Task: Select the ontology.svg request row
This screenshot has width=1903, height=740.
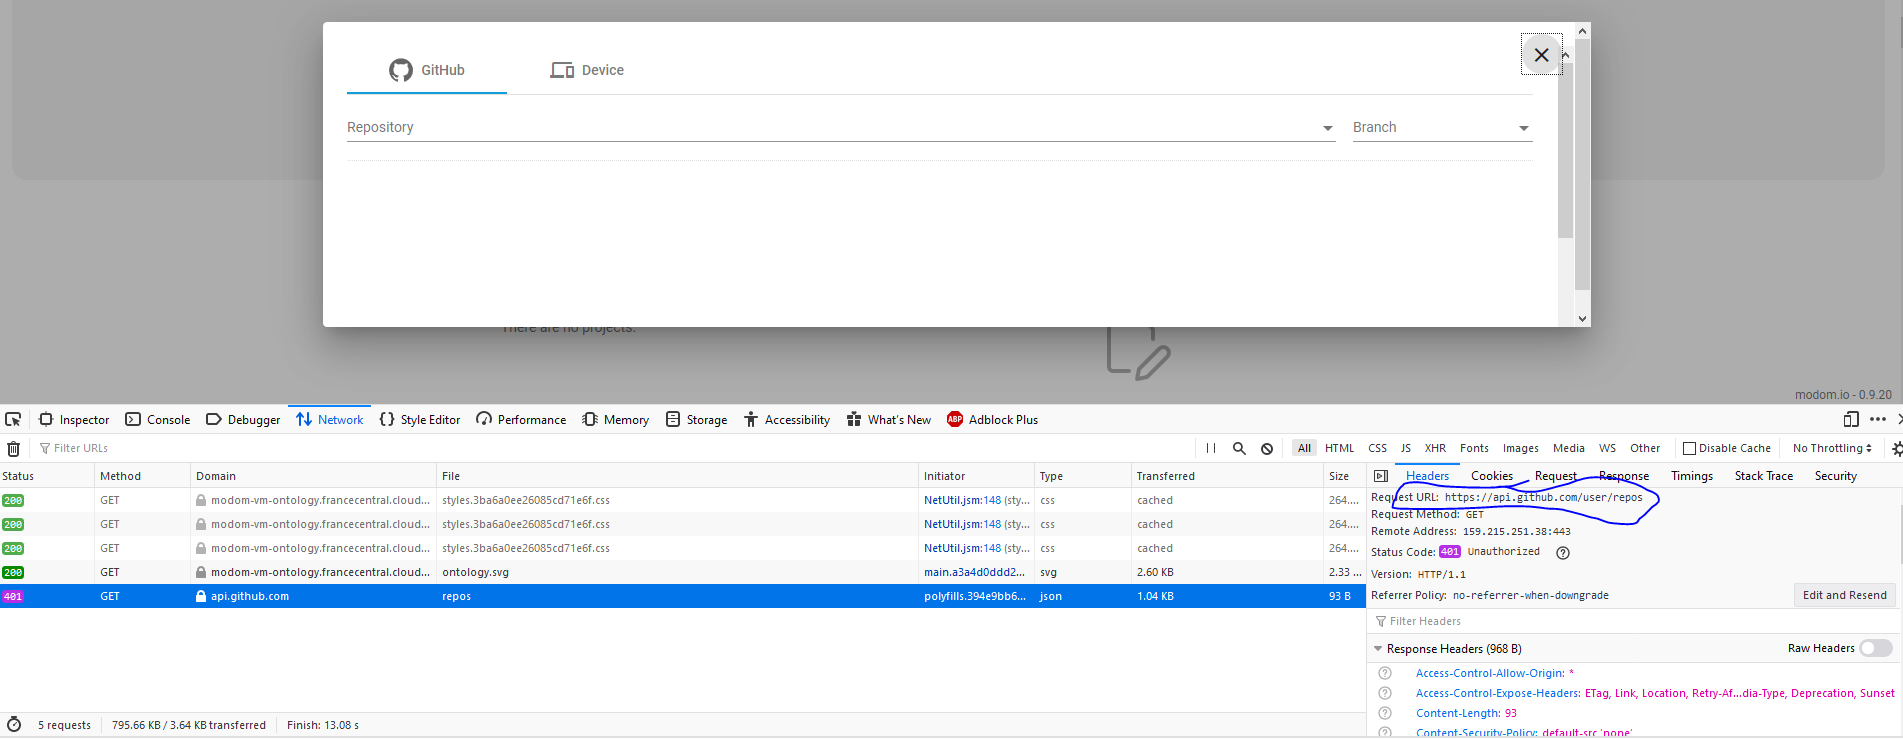Action: [683, 572]
